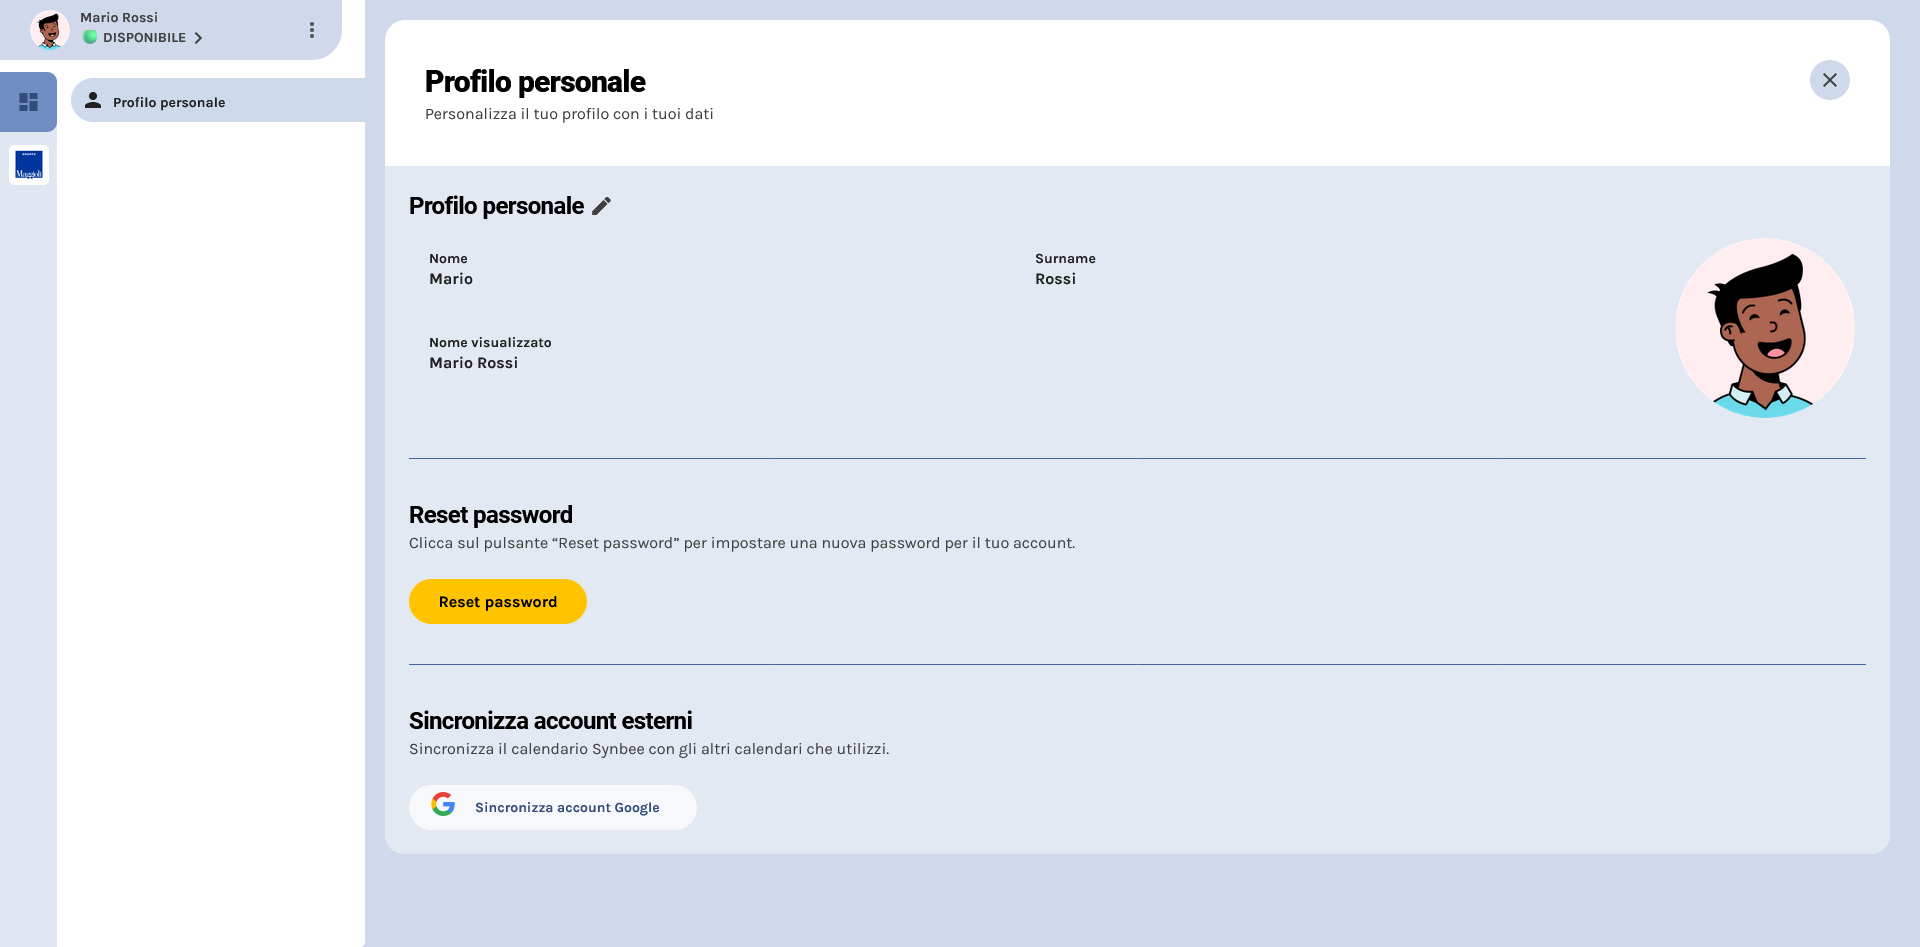
Task: Toggle Google account synchronization
Action: (x=552, y=807)
